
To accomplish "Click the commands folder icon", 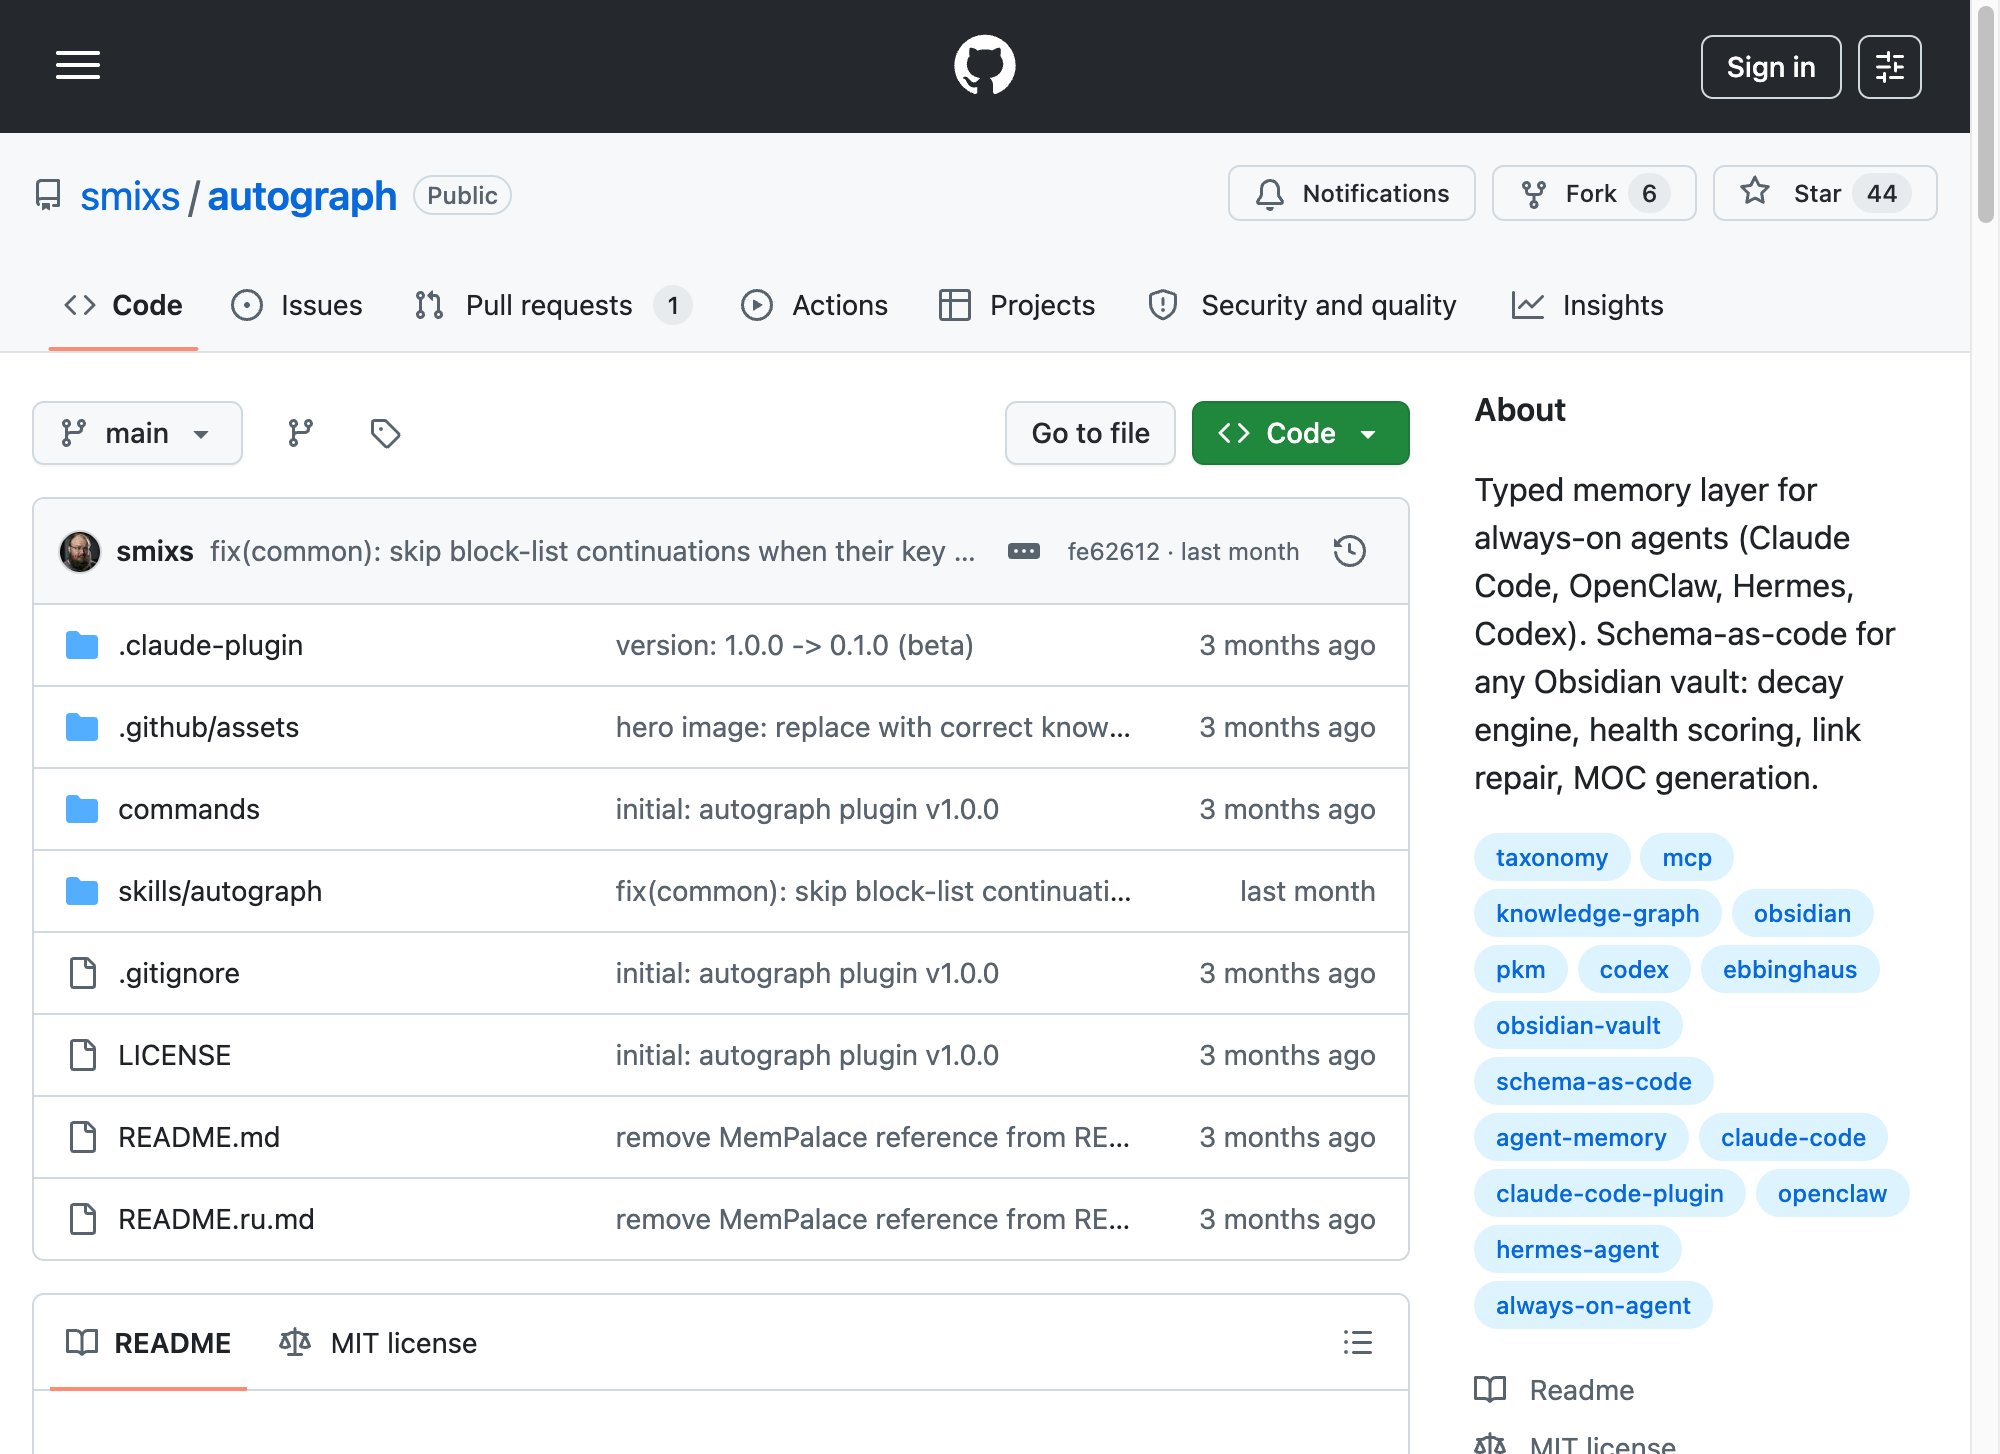I will 82,809.
